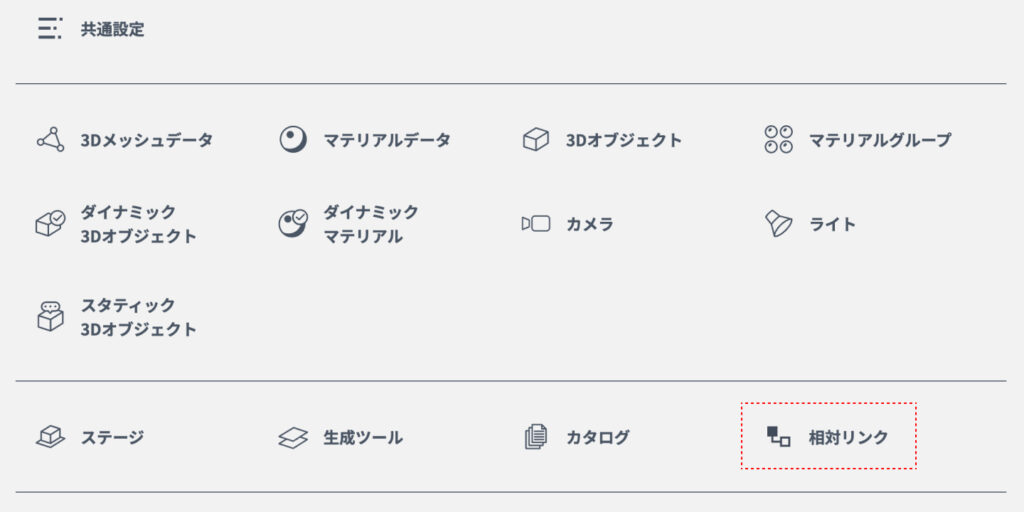Click the スタティック3Dオブジェクト box icon
This screenshot has height=512, width=1024.
click(x=50, y=317)
